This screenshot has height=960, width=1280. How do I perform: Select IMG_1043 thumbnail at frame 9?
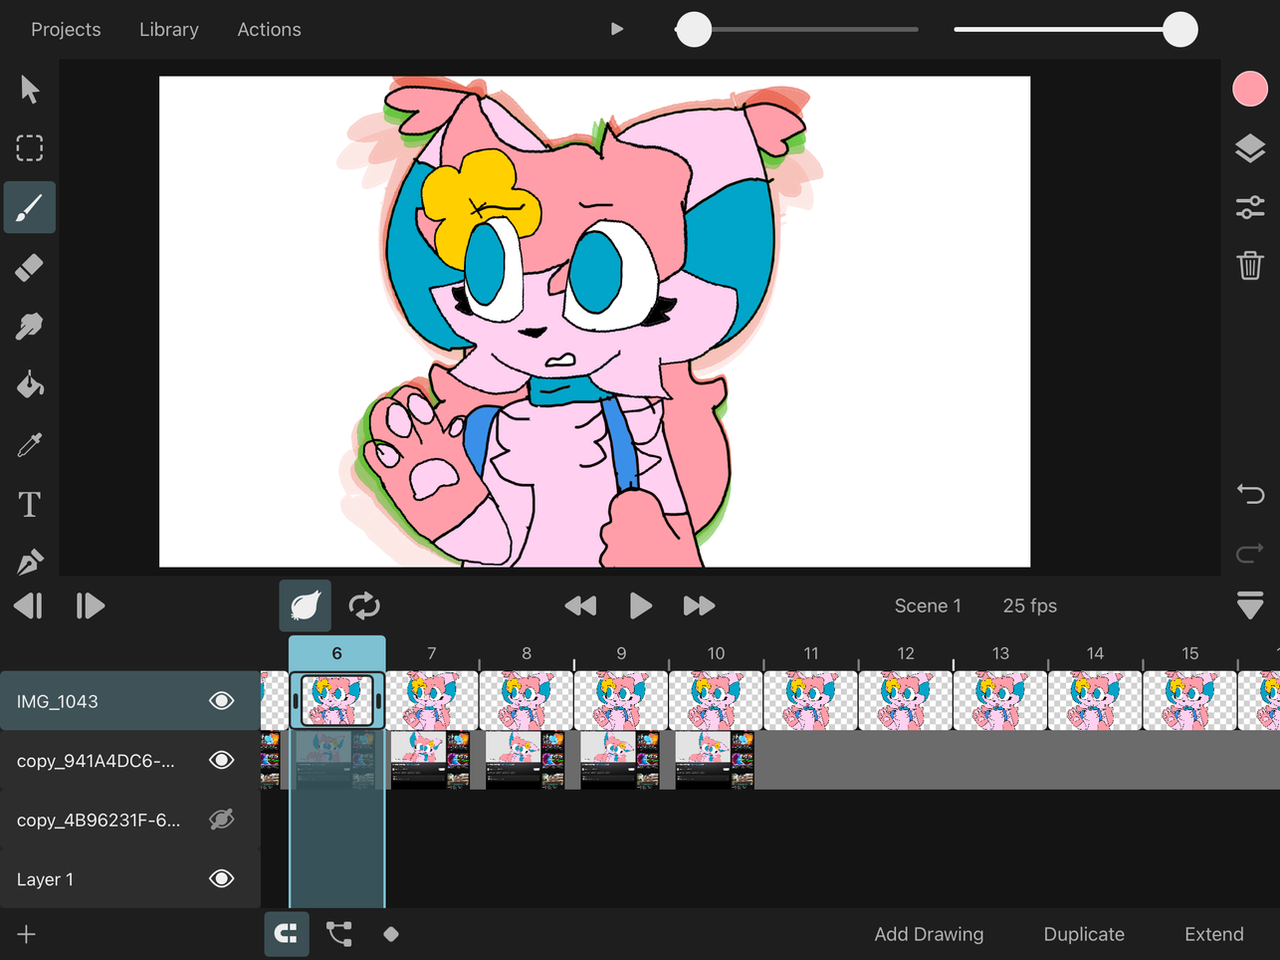point(621,700)
